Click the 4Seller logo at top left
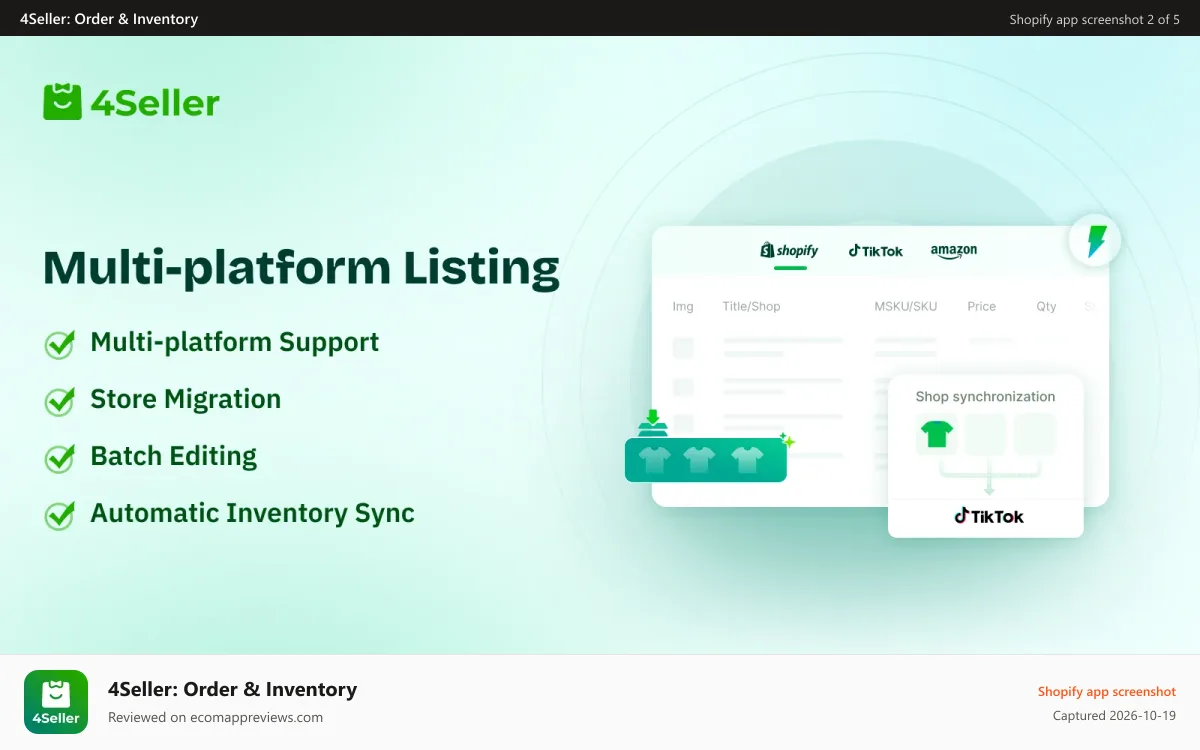Viewport: 1200px width, 750px height. point(131,102)
